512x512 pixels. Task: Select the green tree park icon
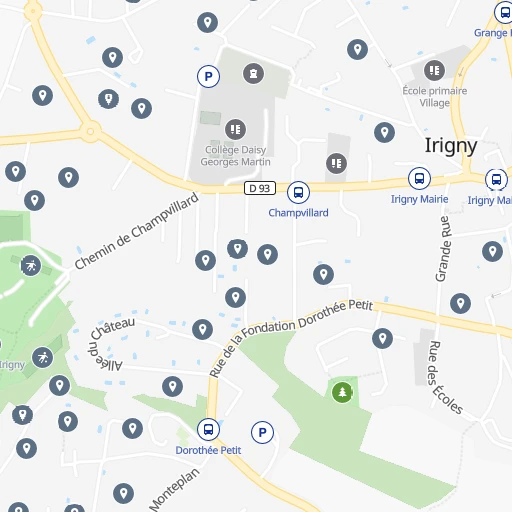342,393
